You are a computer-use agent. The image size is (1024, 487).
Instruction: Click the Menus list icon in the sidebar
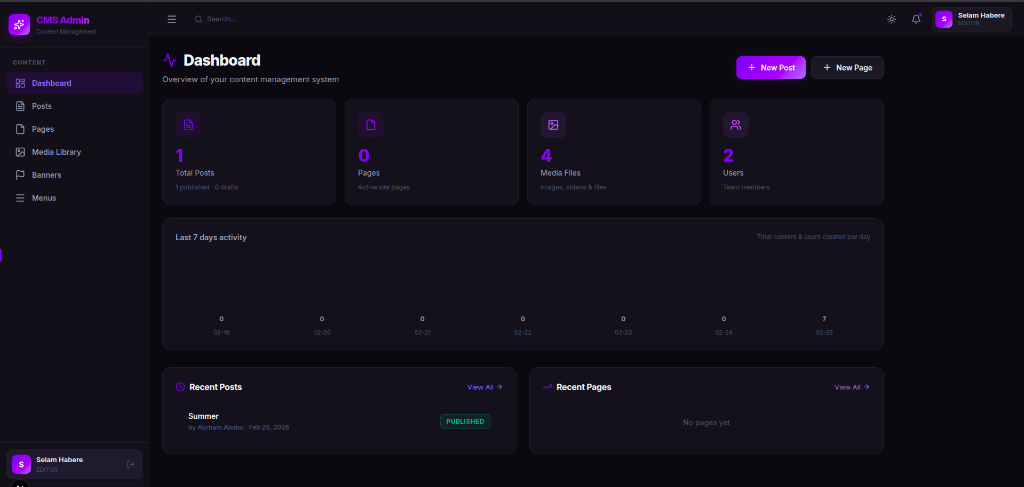tap(20, 198)
